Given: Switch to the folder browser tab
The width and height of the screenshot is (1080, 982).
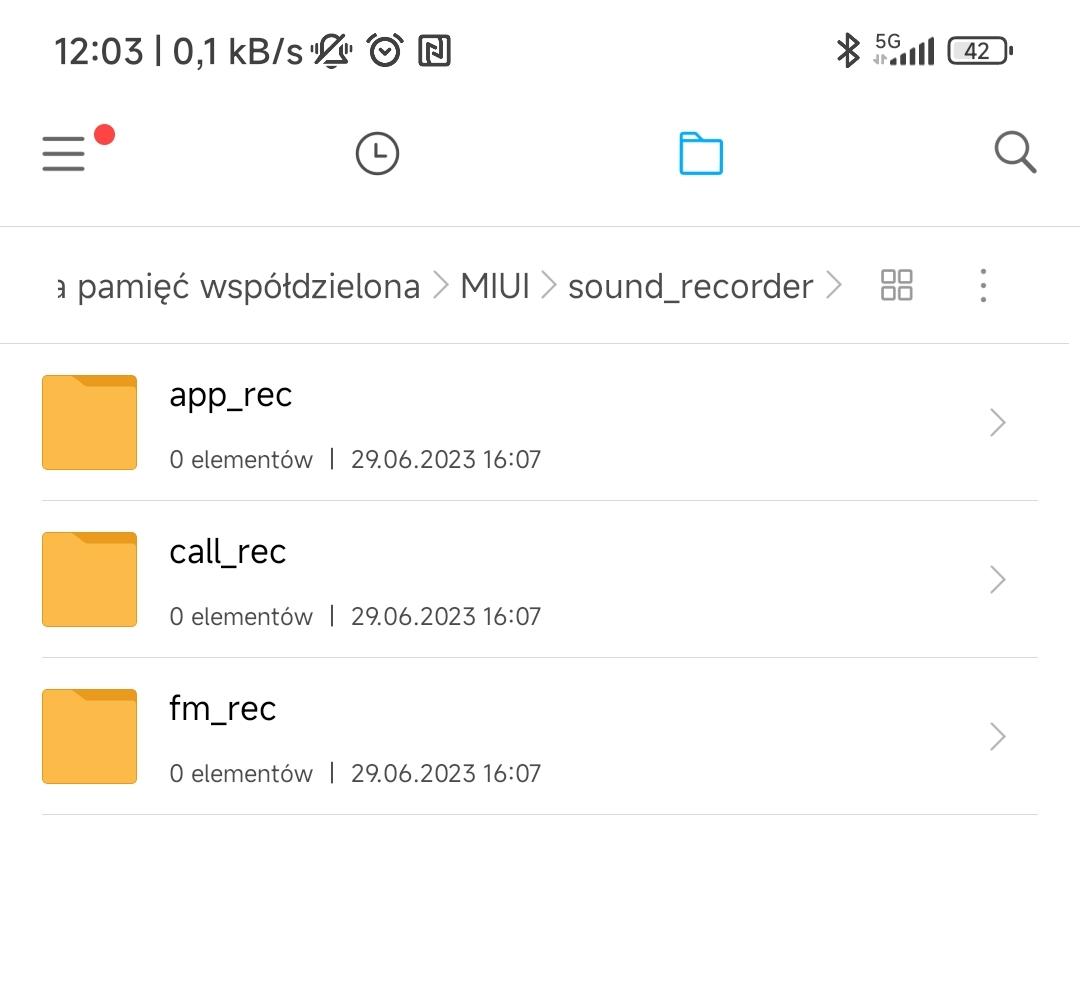Looking at the screenshot, I should (701, 154).
